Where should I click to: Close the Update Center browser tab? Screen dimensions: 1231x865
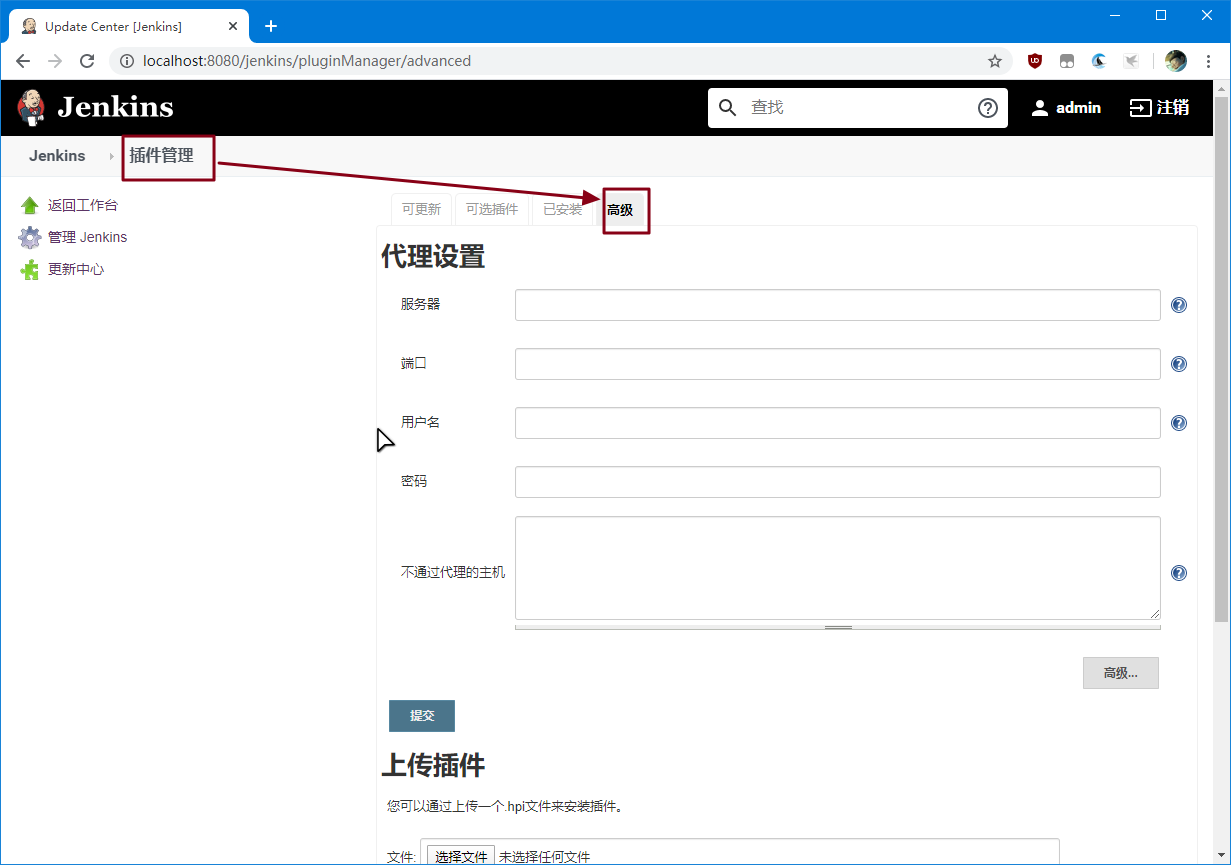[x=233, y=26]
